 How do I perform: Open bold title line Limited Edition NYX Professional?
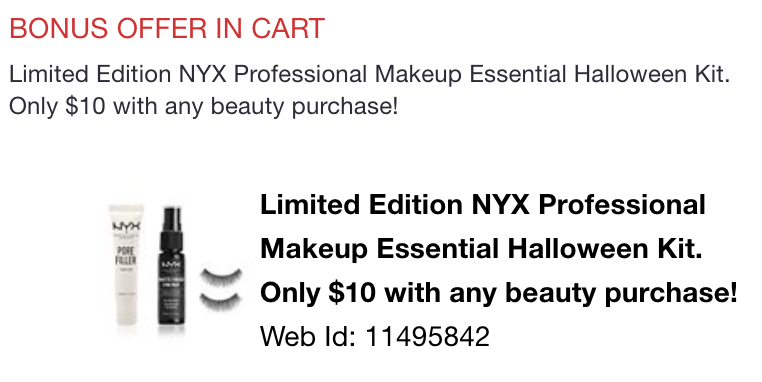coord(483,204)
